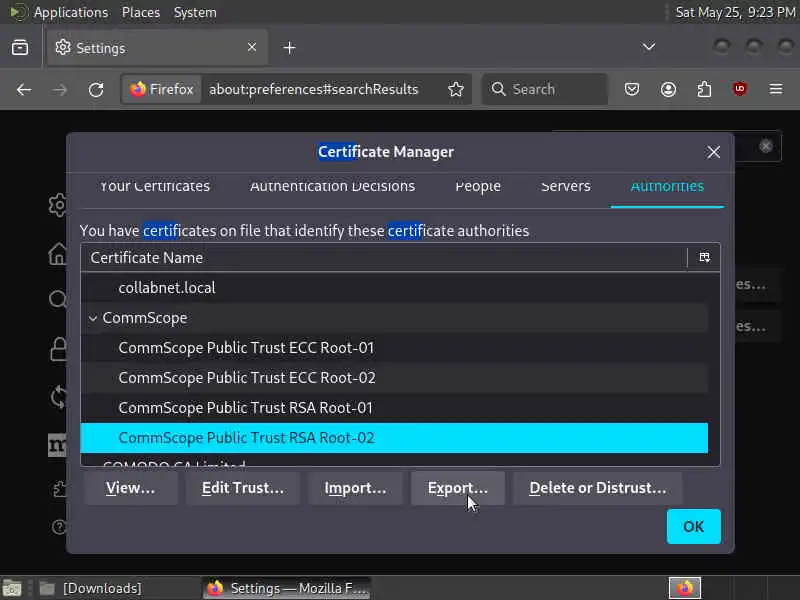The image size is (800, 600).
Task: Open the Places menu
Action: pos(141,12)
